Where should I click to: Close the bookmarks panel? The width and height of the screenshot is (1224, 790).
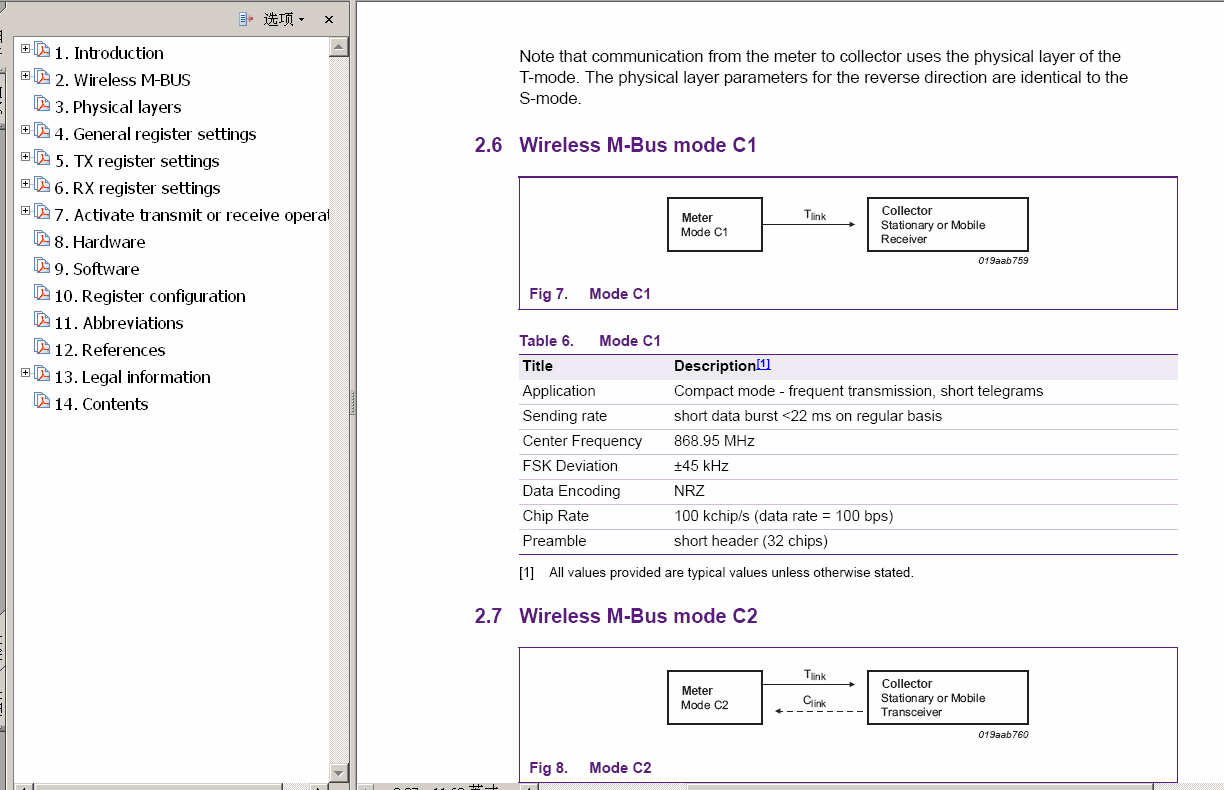[x=329, y=19]
